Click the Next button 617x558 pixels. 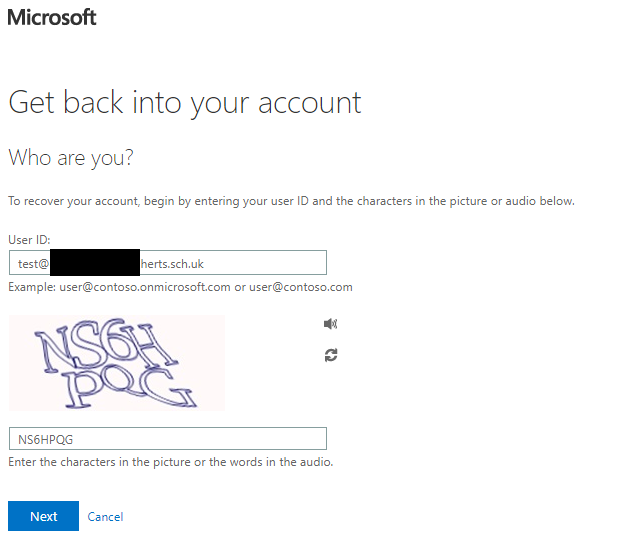pos(43,516)
